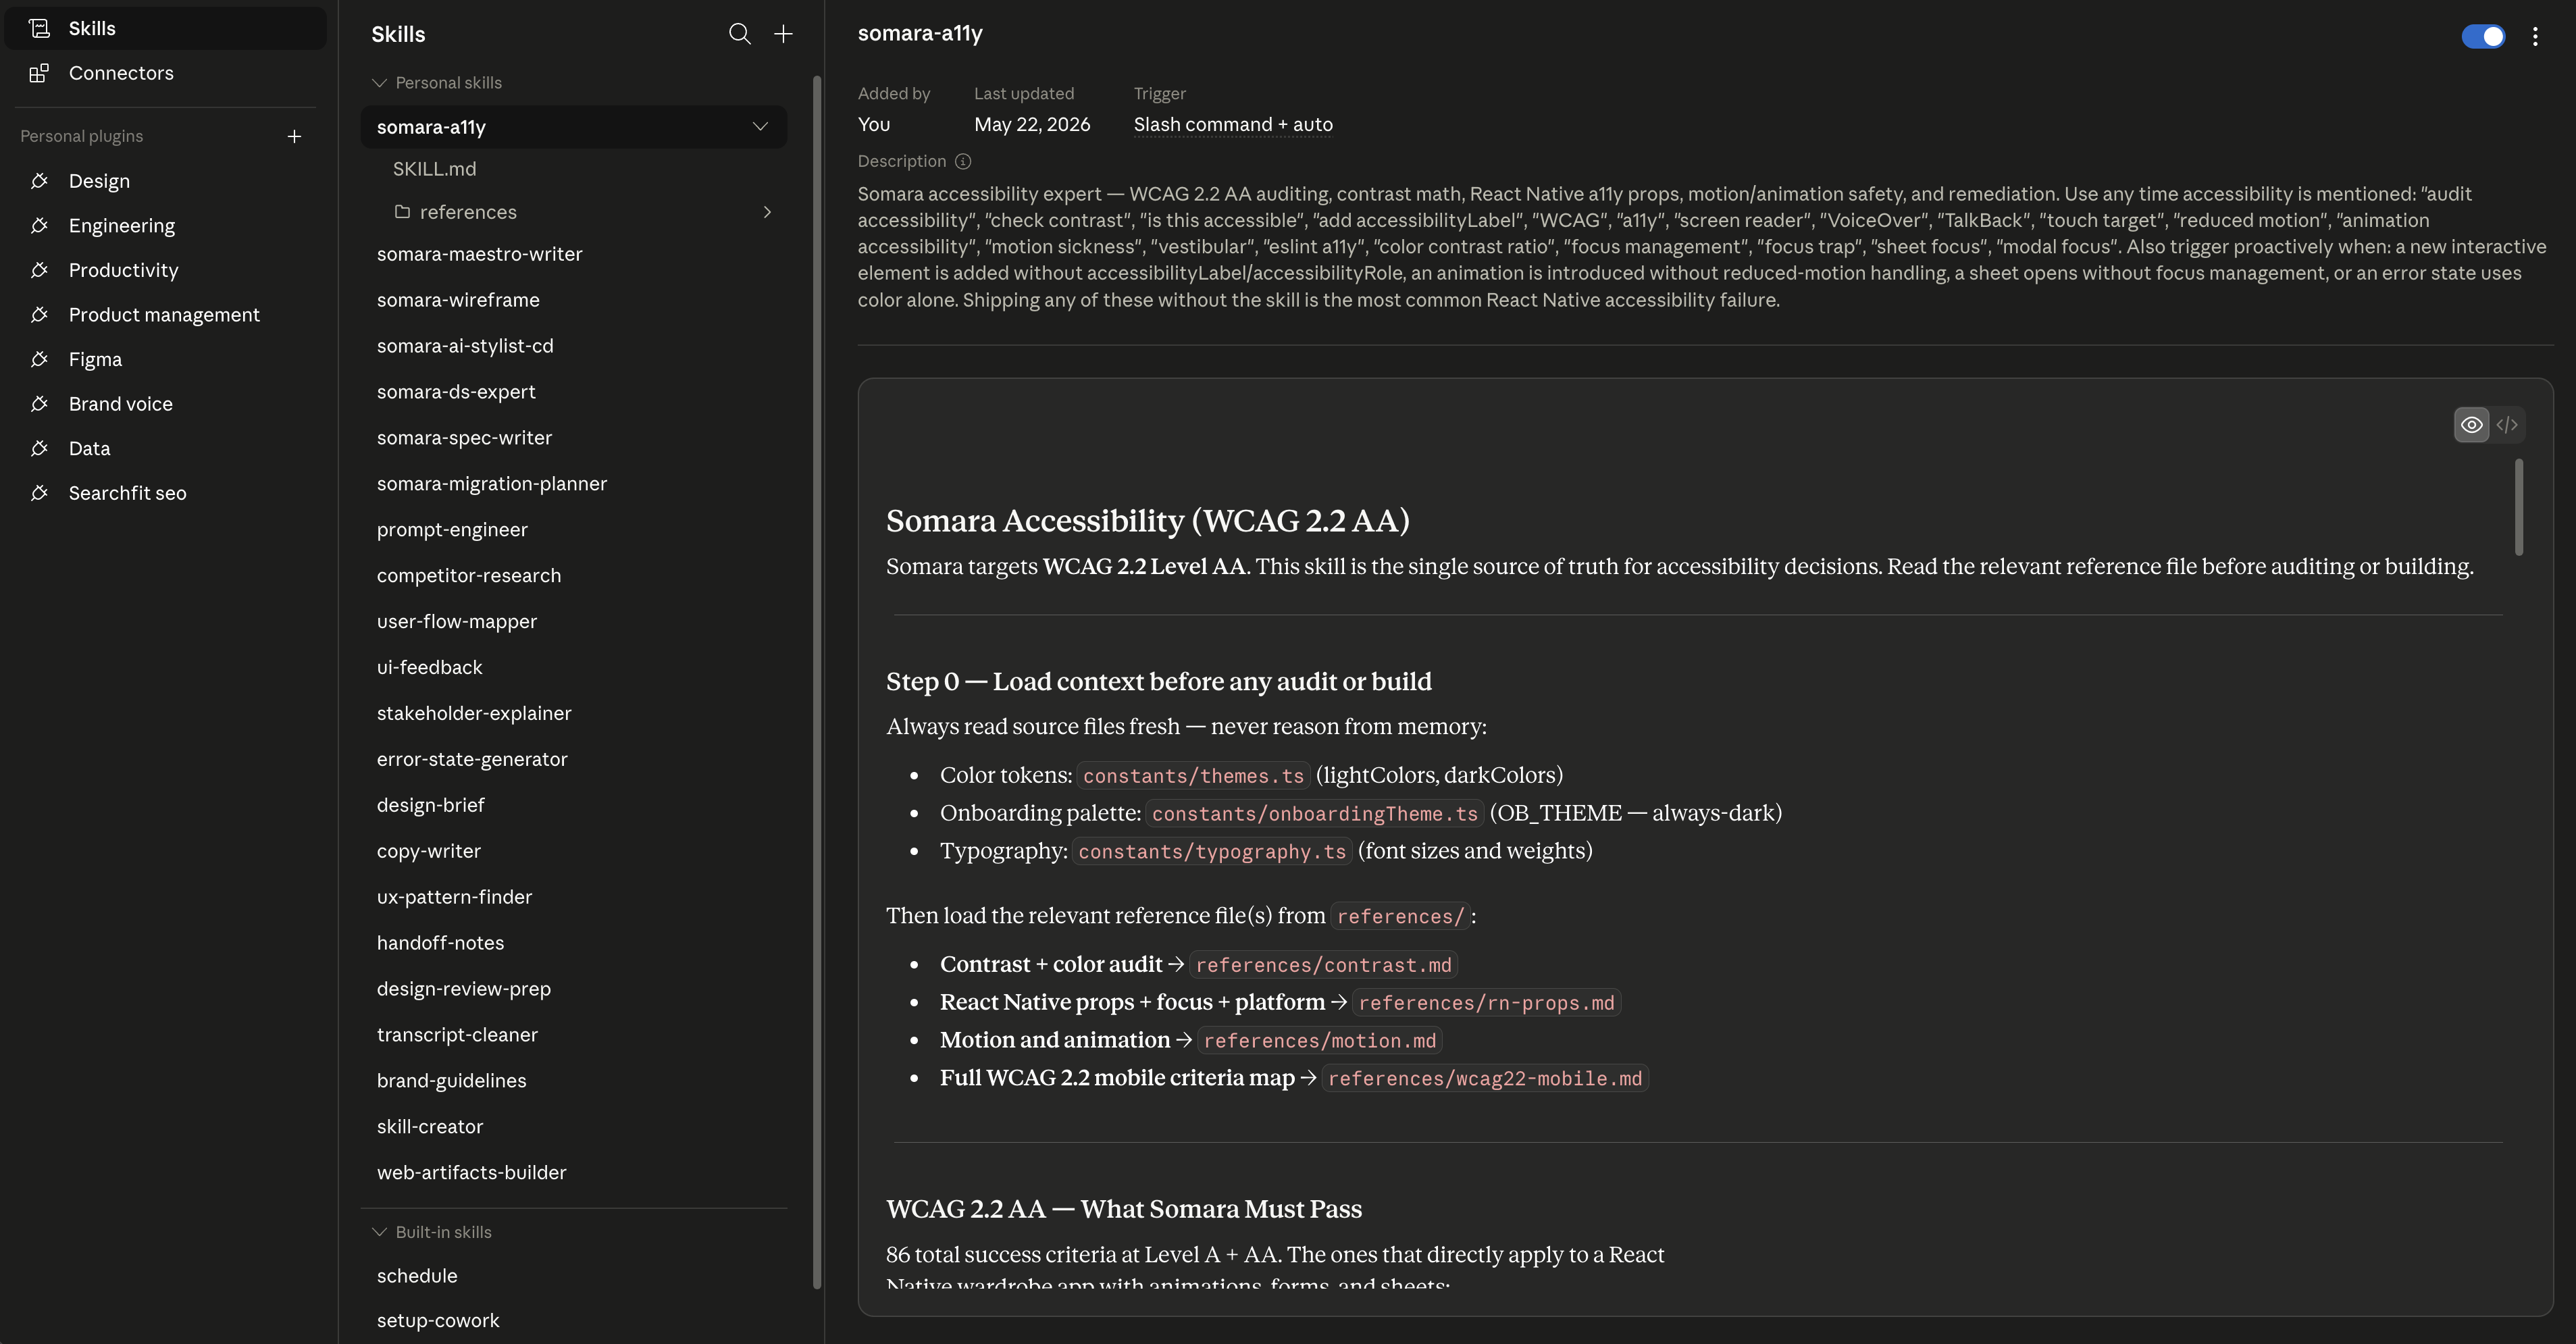Click the Productivity plugin icon

(39, 270)
